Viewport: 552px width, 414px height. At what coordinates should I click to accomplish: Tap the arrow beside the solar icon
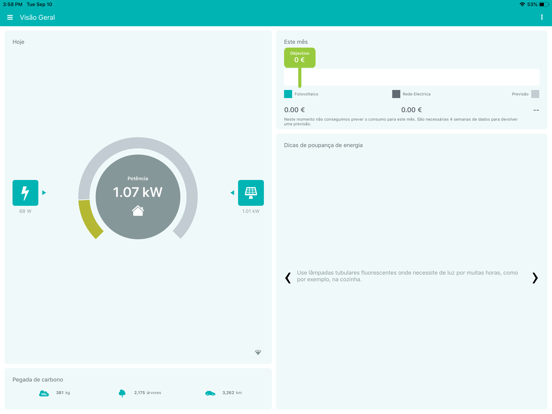pyautogui.click(x=232, y=193)
